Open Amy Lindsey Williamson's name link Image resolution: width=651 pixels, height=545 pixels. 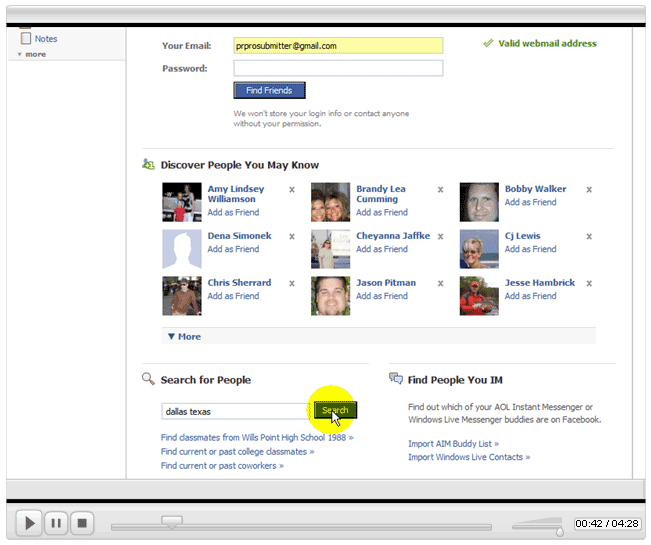pyautogui.click(x=235, y=194)
